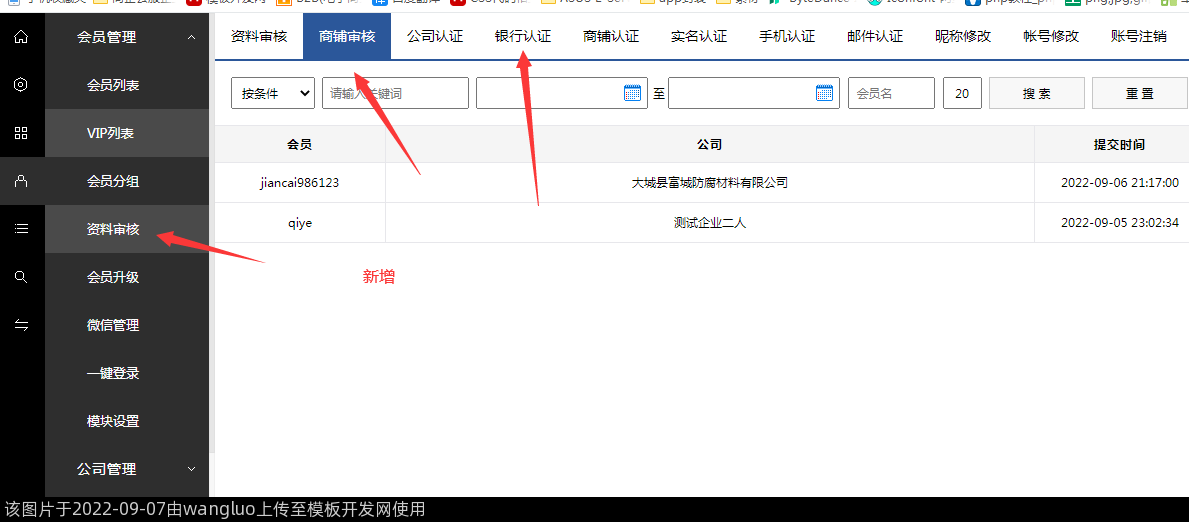
Task: Open the four-squares grid icon in sidebar
Action: (21, 133)
